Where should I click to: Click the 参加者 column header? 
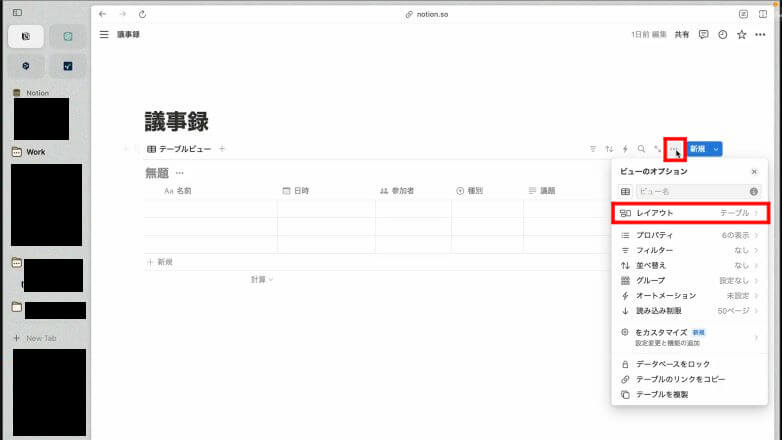click(397, 191)
